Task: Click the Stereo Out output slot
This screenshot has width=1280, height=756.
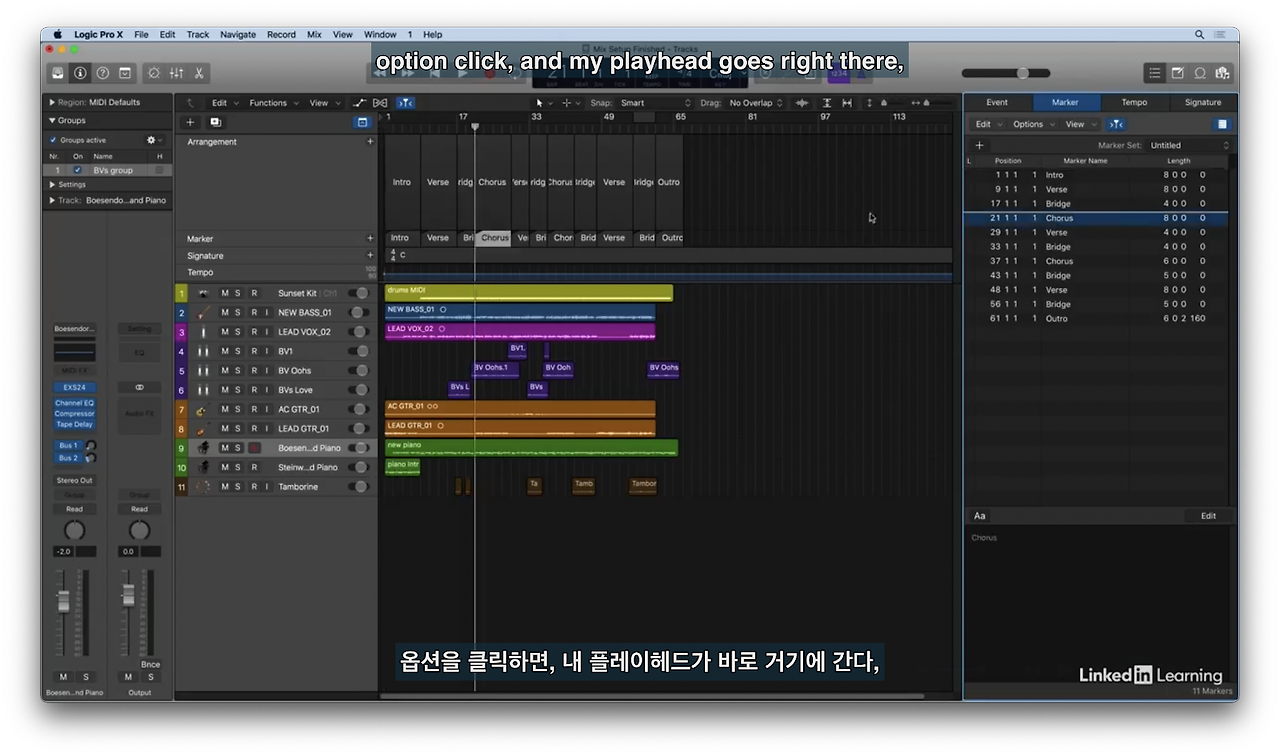Action: tap(74, 480)
